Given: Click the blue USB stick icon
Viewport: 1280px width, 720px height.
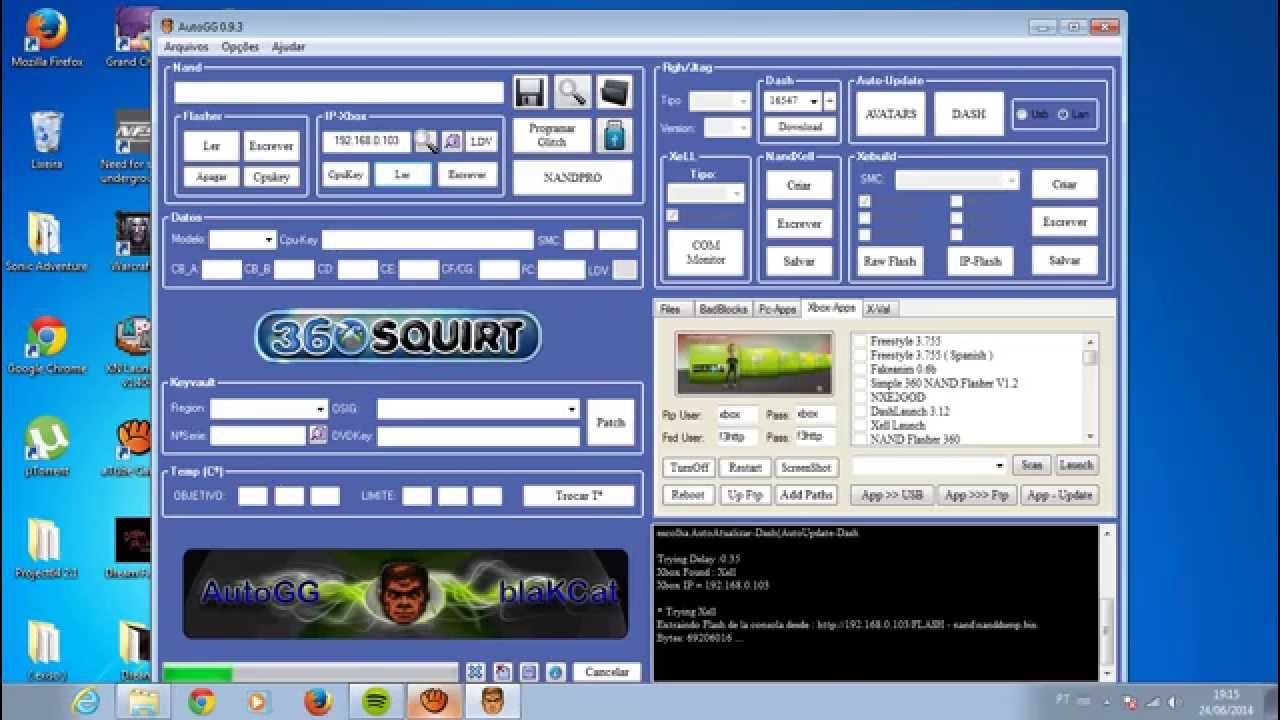Looking at the screenshot, I should [614, 135].
